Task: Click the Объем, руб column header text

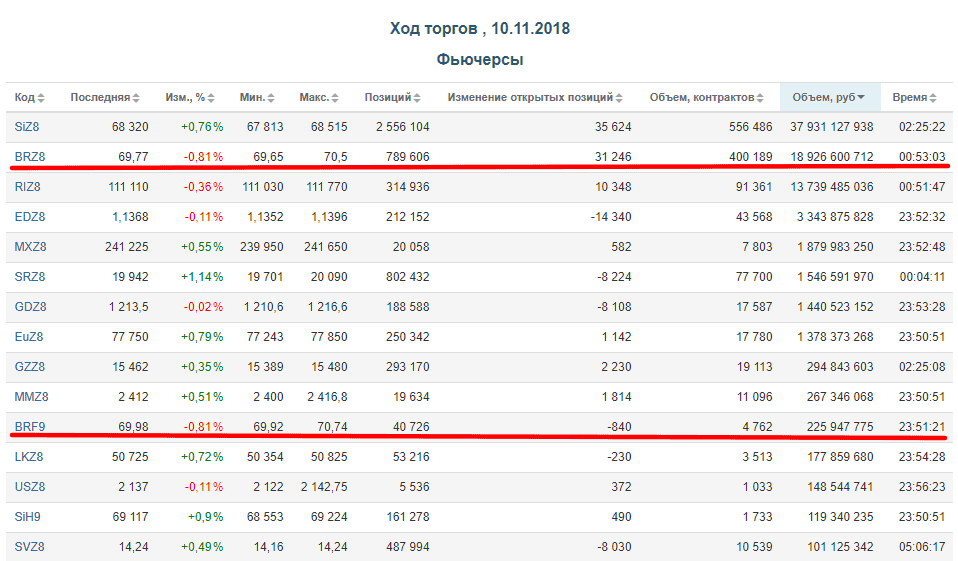Action: [x=823, y=98]
